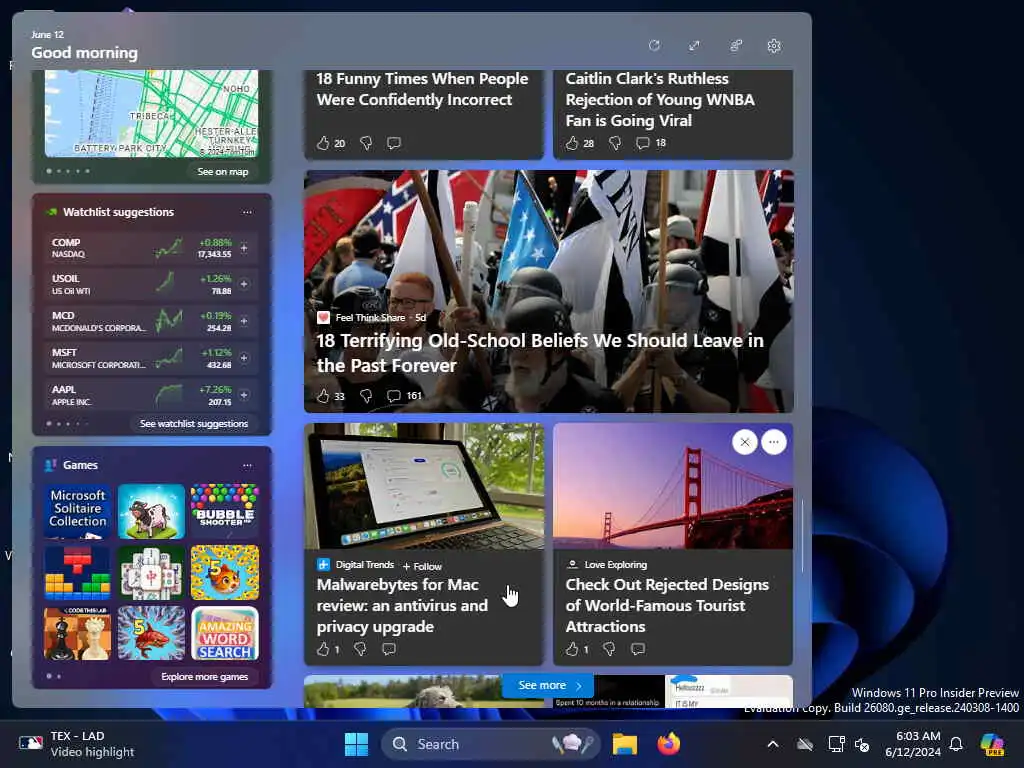1024x768 pixels.
Task: Open Copilot preview icon in taskbar
Action: (x=992, y=744)
